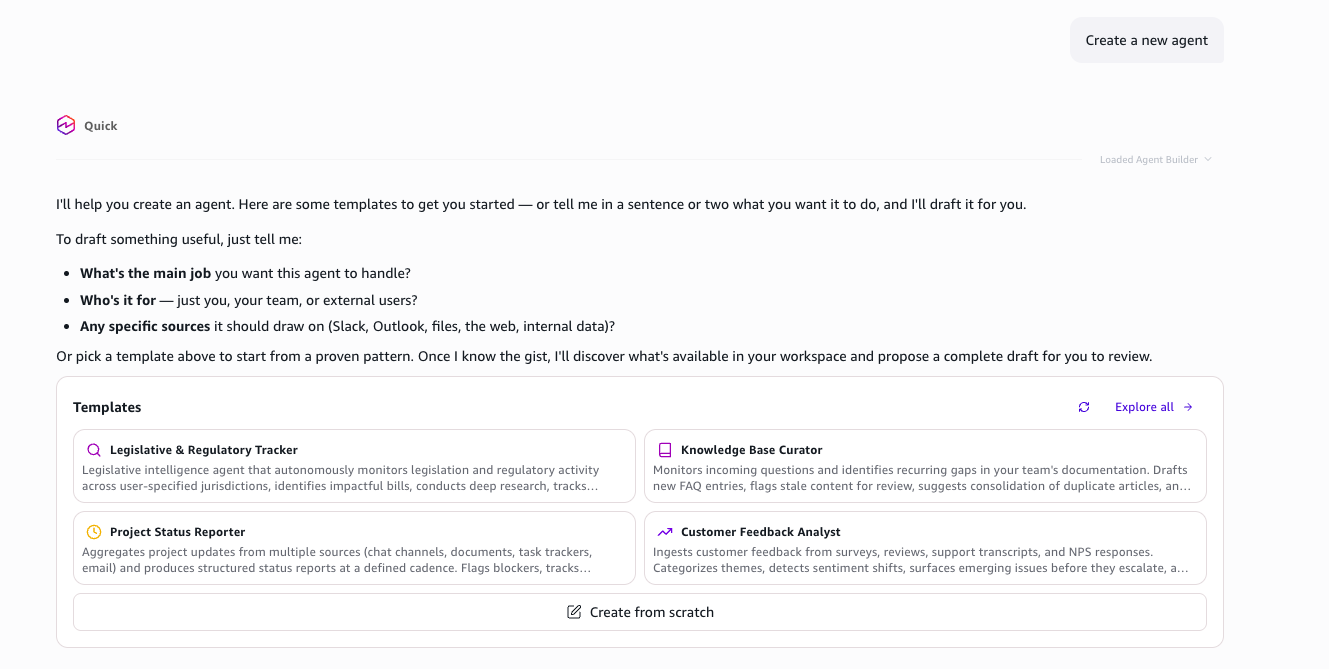Expand the Loaded Agent Builder chevron
The image size is (1329, 669).
click(1208, 160)
